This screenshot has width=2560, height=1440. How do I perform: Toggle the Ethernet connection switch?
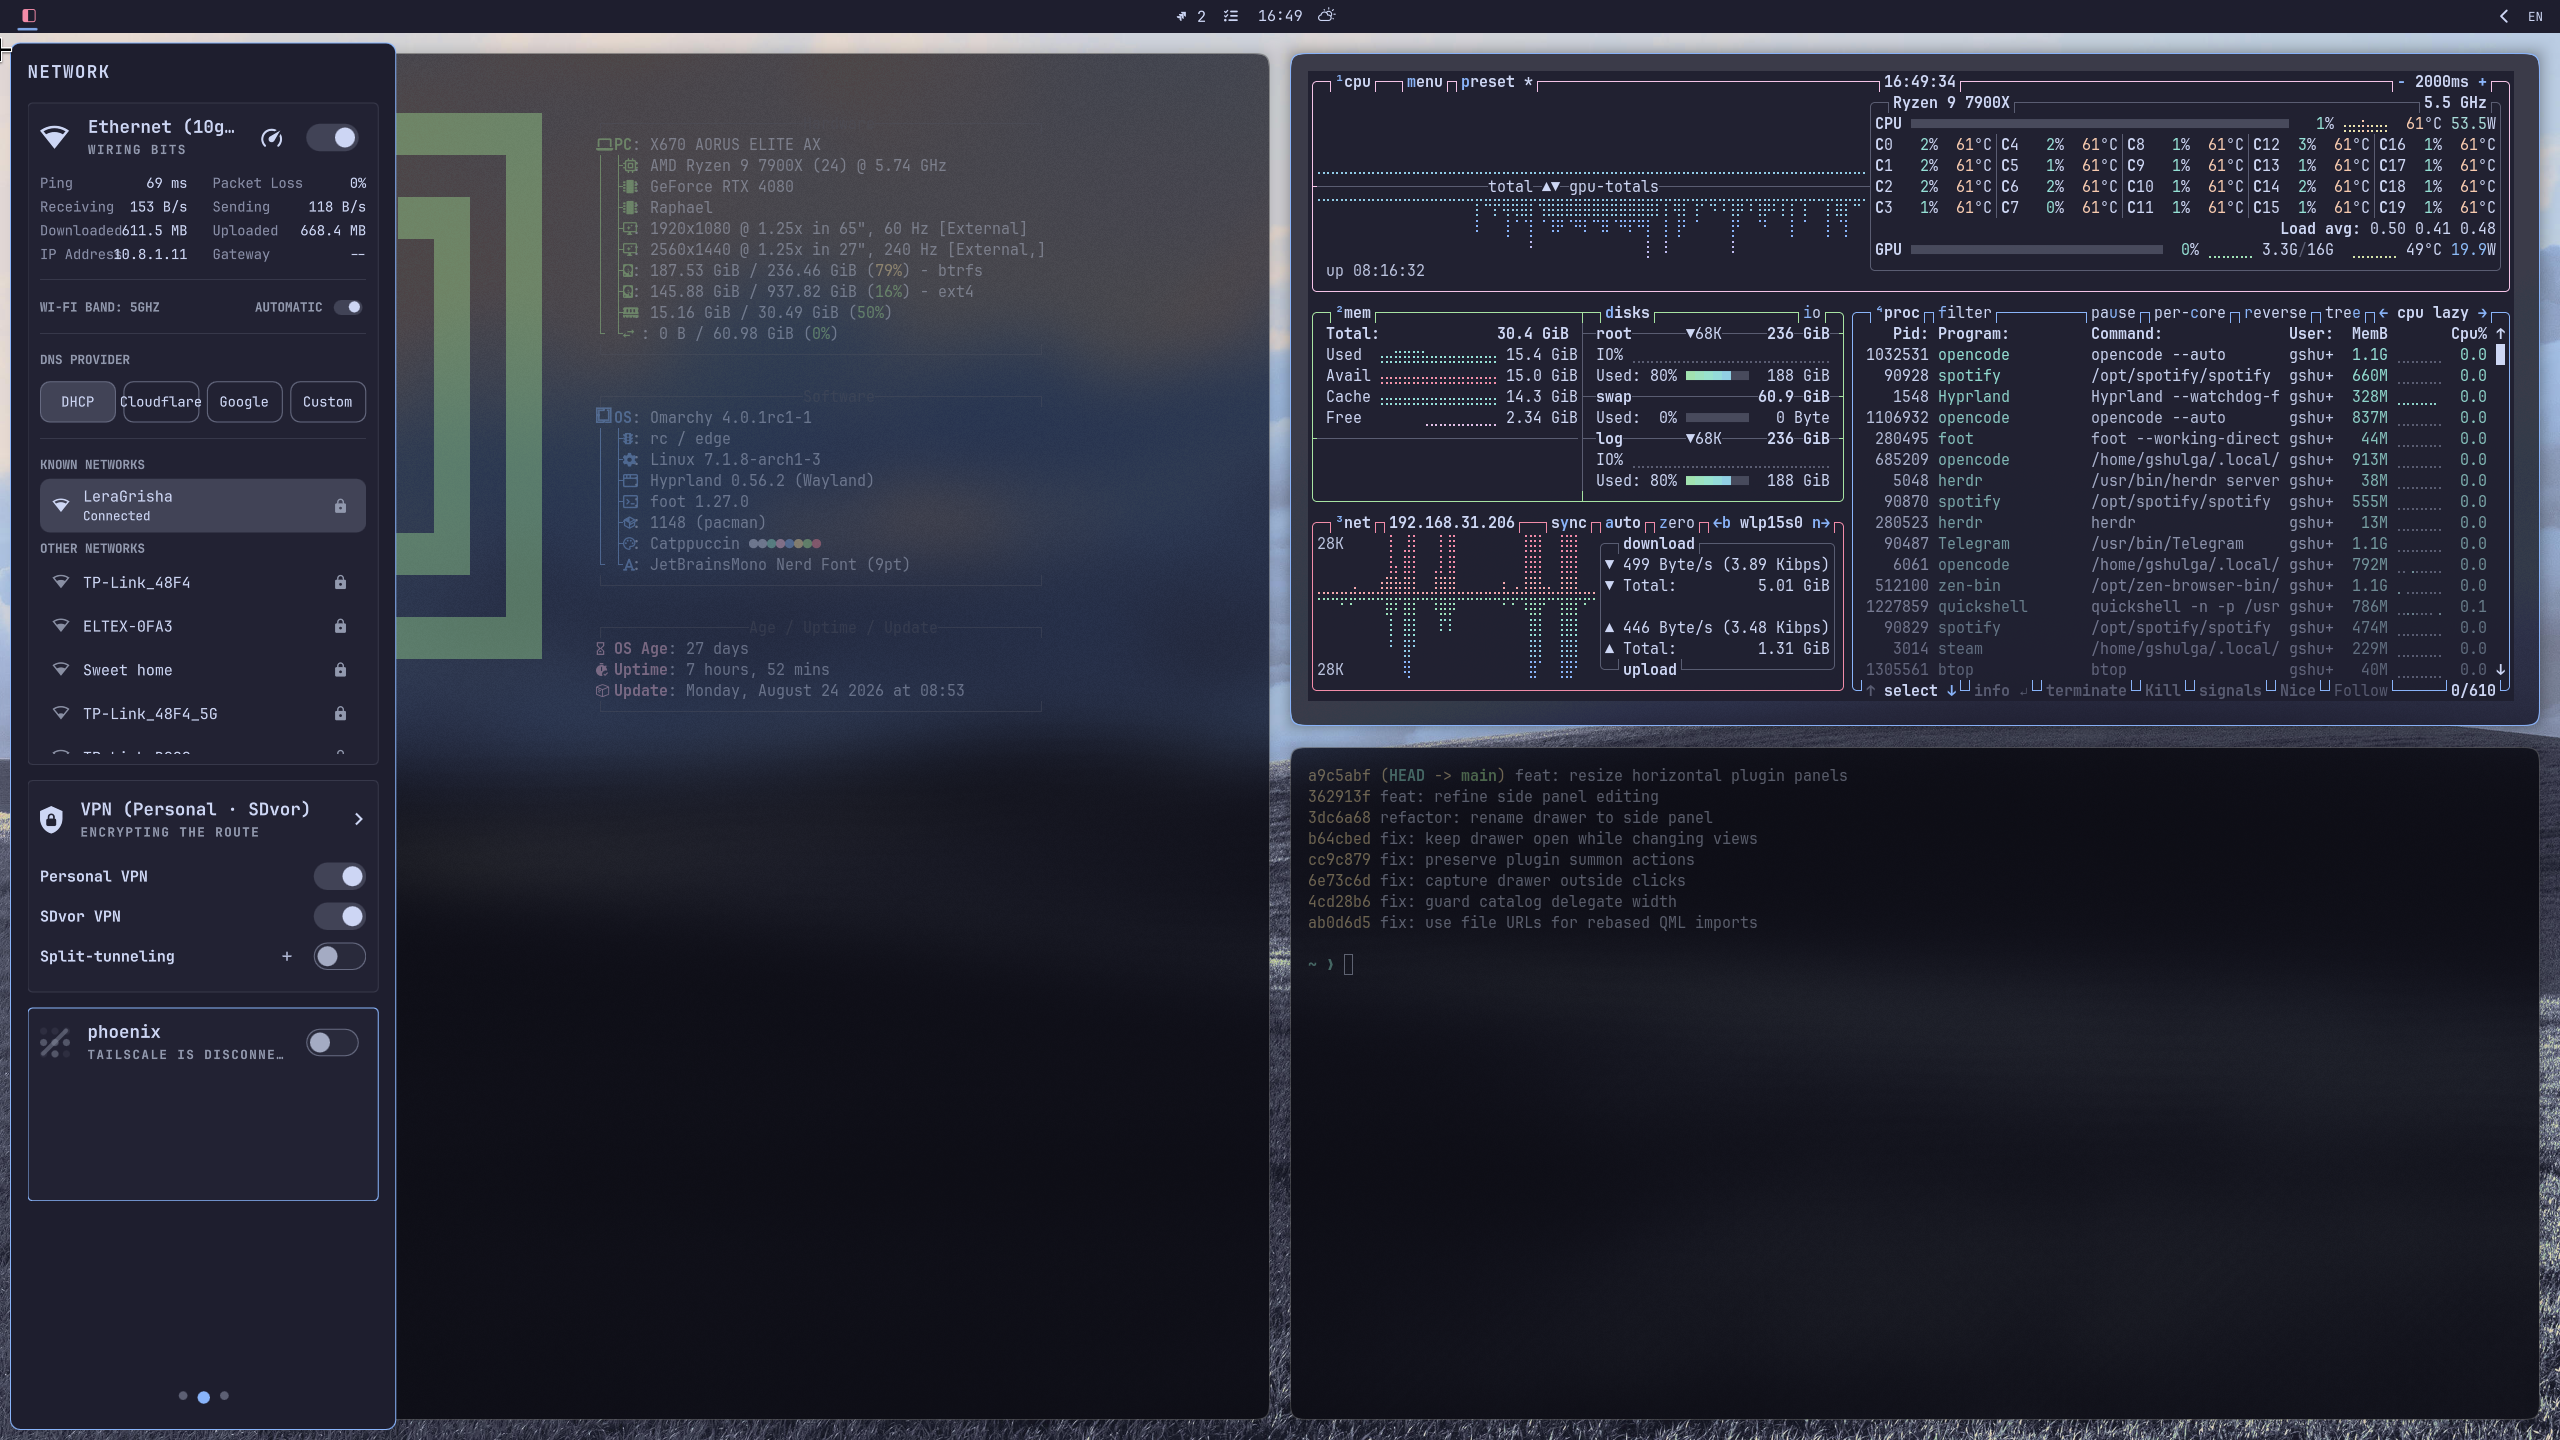point(332,138)
